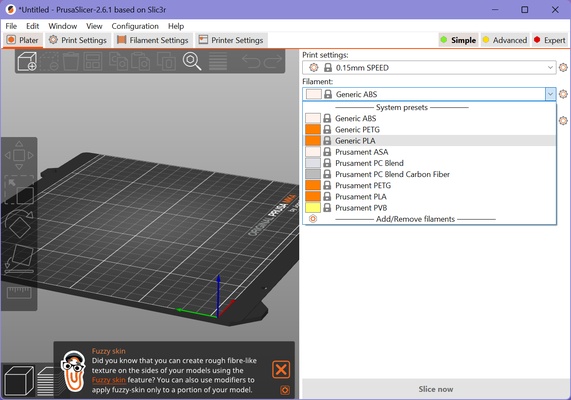Click the Redo arrow icon
571x400 pixels.
273,61
